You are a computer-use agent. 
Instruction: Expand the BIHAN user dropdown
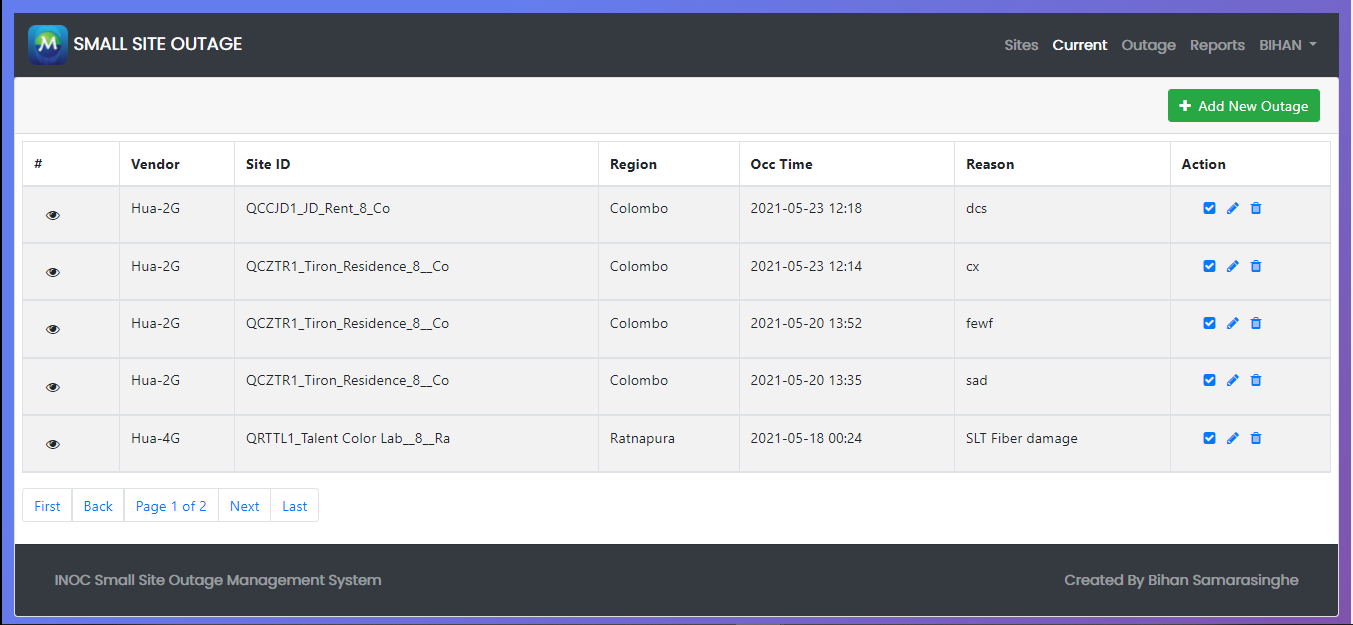[1287, 44]
